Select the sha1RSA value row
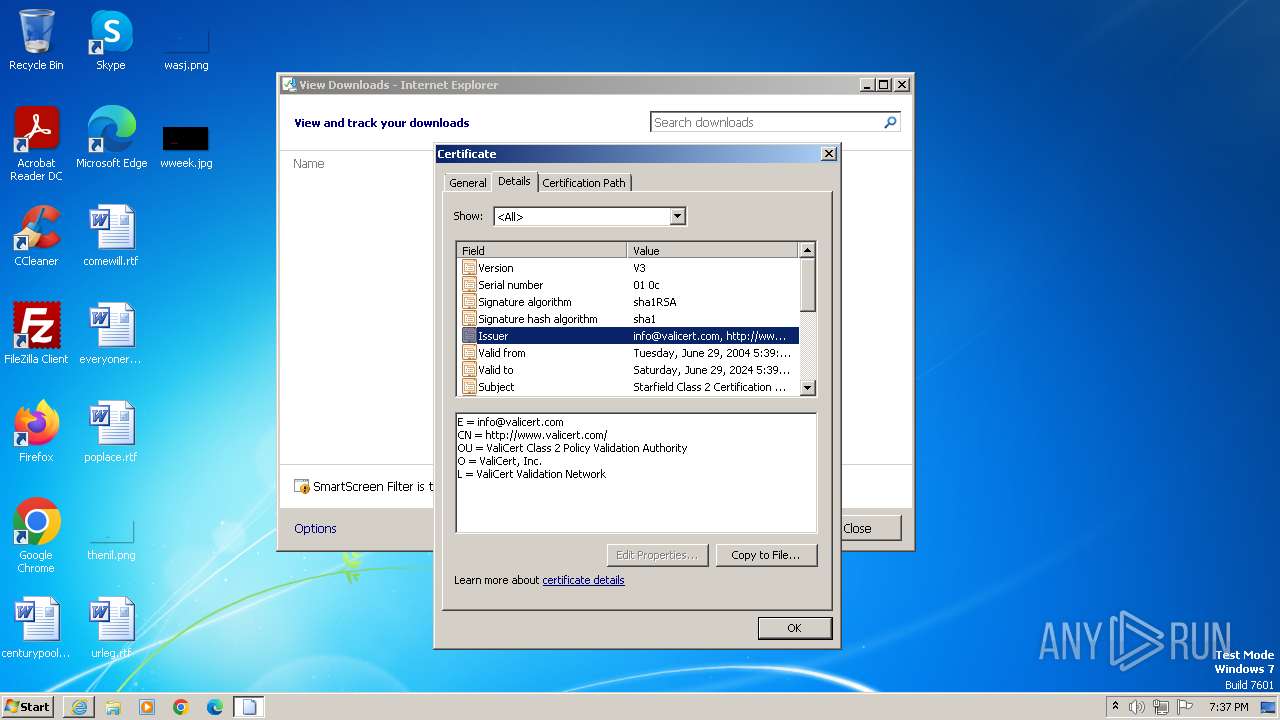 coord(654,302)
